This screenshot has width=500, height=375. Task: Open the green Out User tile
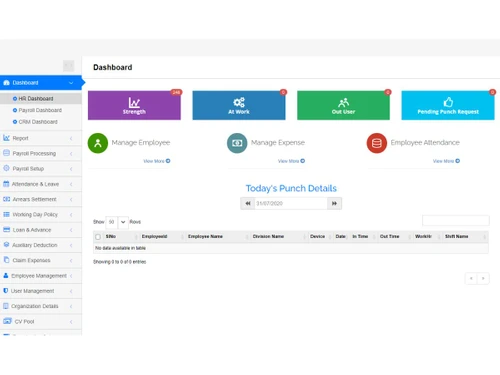tap(343, 105)
